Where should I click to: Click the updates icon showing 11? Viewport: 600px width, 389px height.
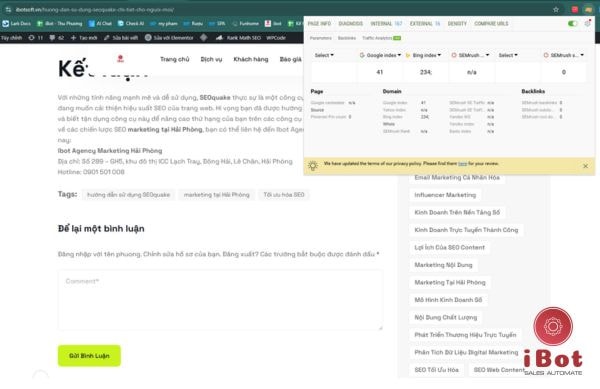[x=36, y=37]
